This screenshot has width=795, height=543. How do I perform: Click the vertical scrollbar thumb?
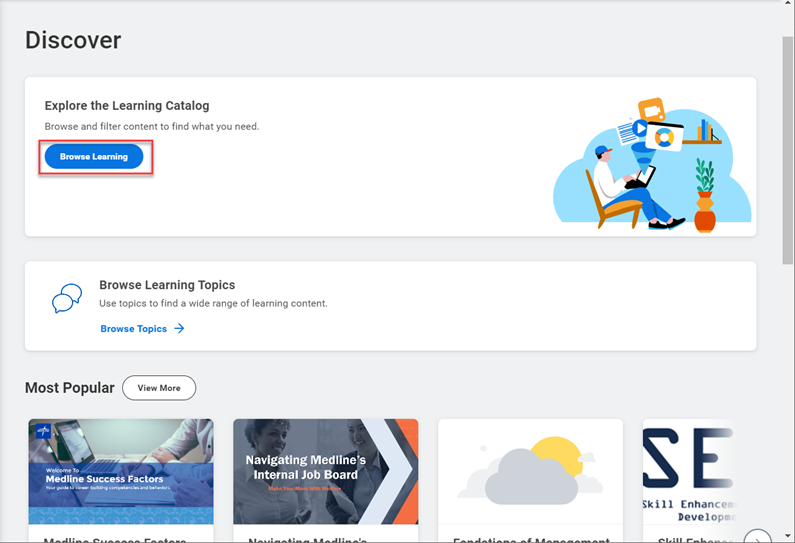tap(788, 150)
